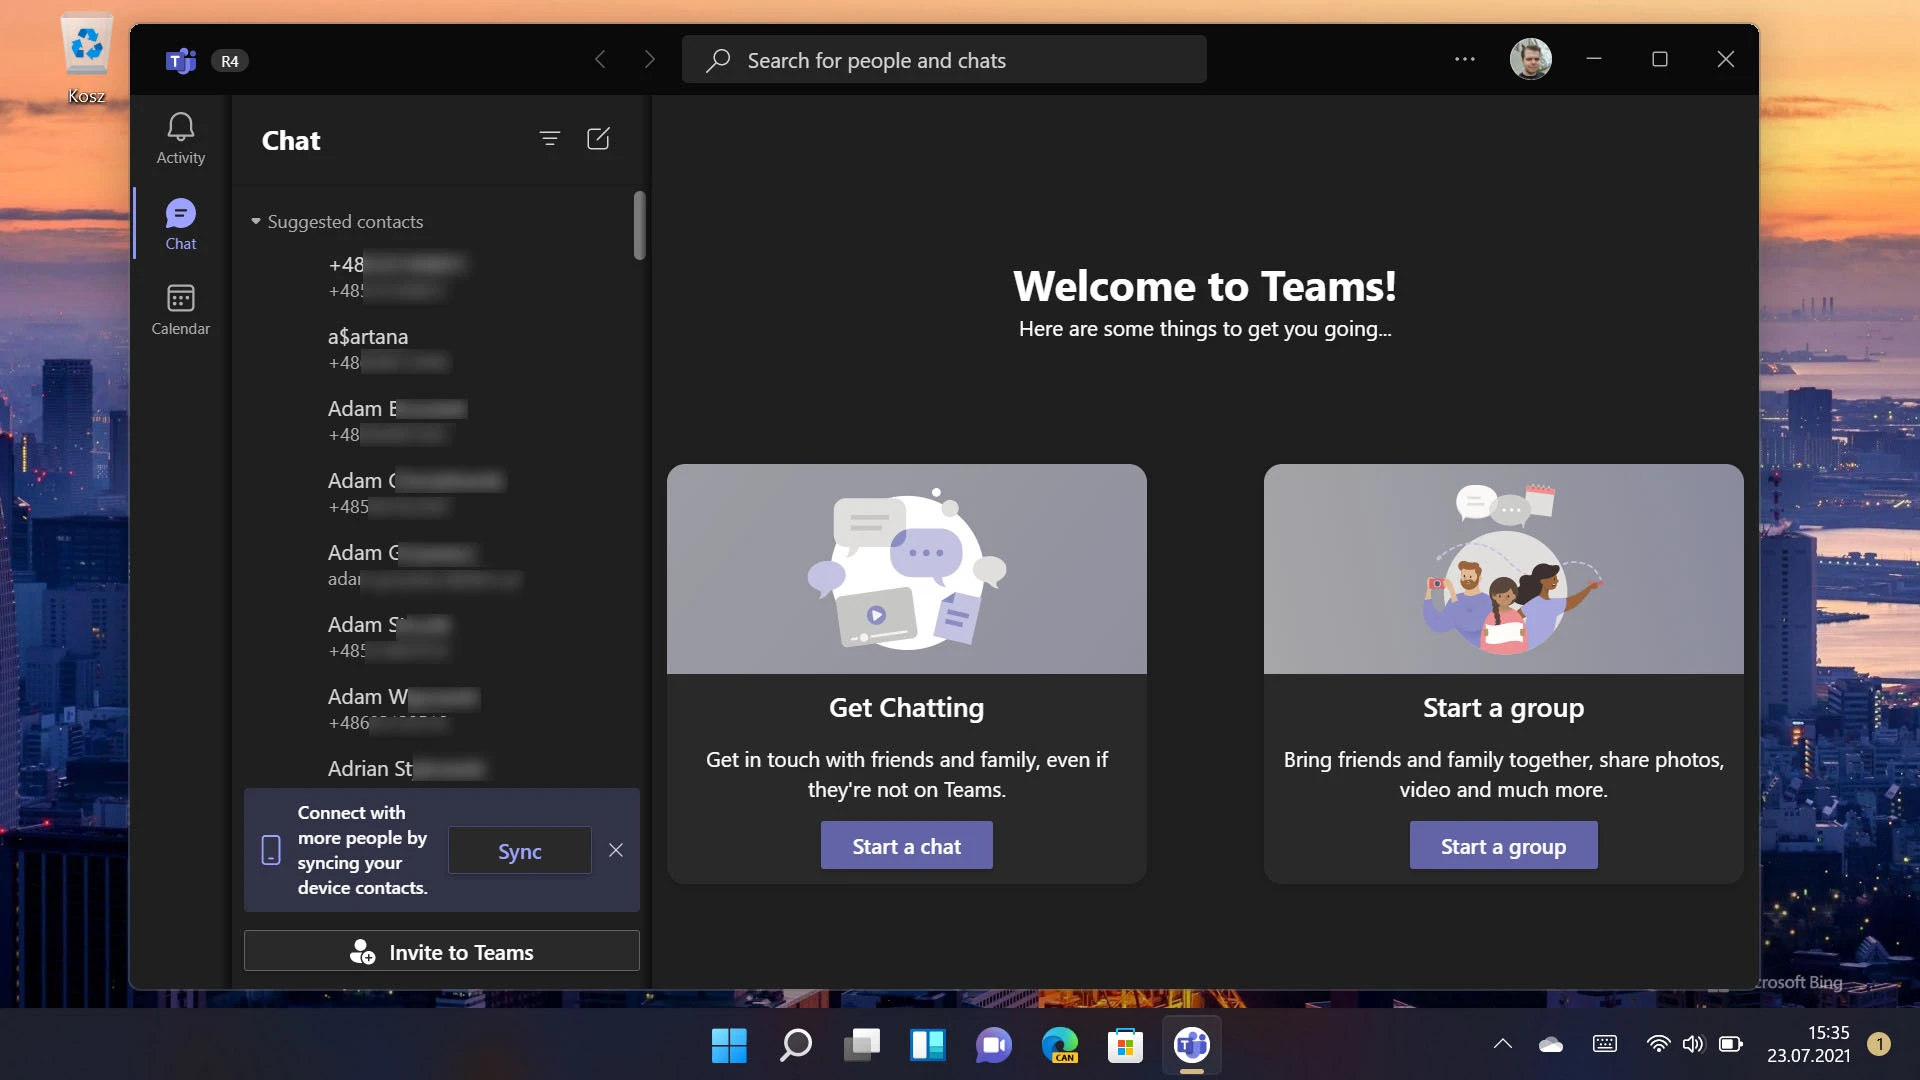Go back with the left arrow
The width and height of the screenshot is (1920, 1080).
pos(600,60)
